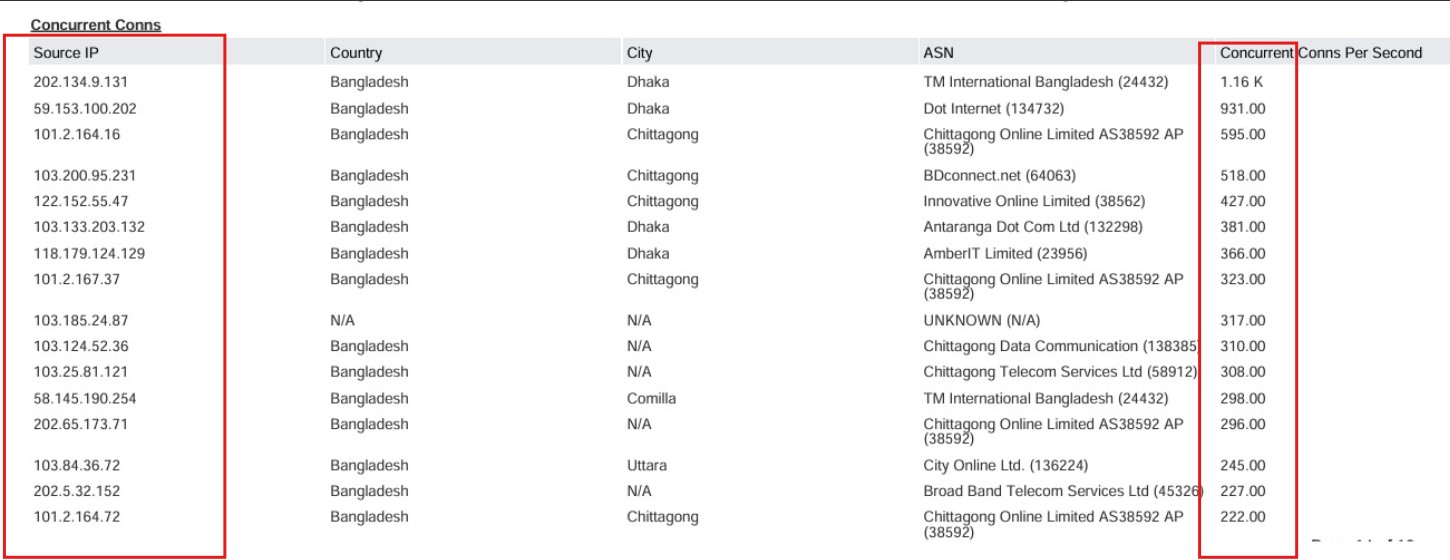Click the BDconnect.net (64063) ASN entry
The height and width of the screenshot is (560, 1450).
pyautogui.click(x=999, y=175)
